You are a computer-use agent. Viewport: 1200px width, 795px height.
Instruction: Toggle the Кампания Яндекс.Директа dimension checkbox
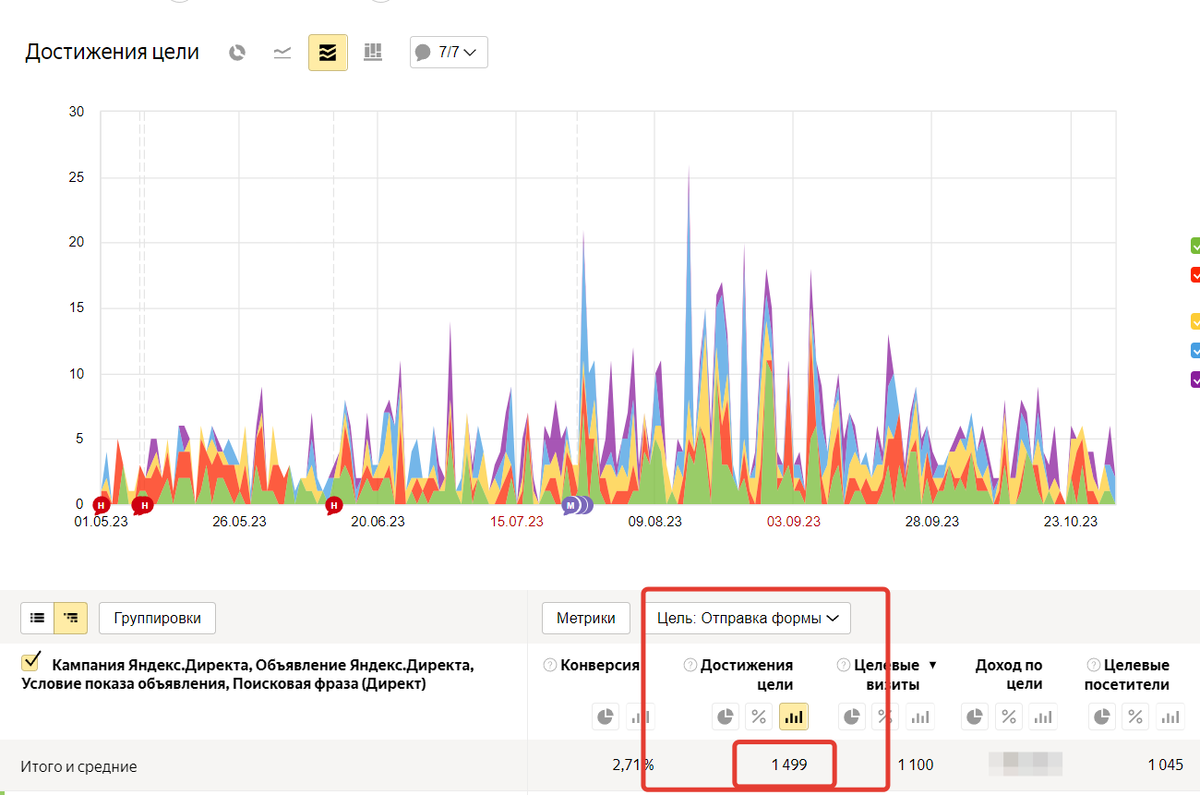31,661
